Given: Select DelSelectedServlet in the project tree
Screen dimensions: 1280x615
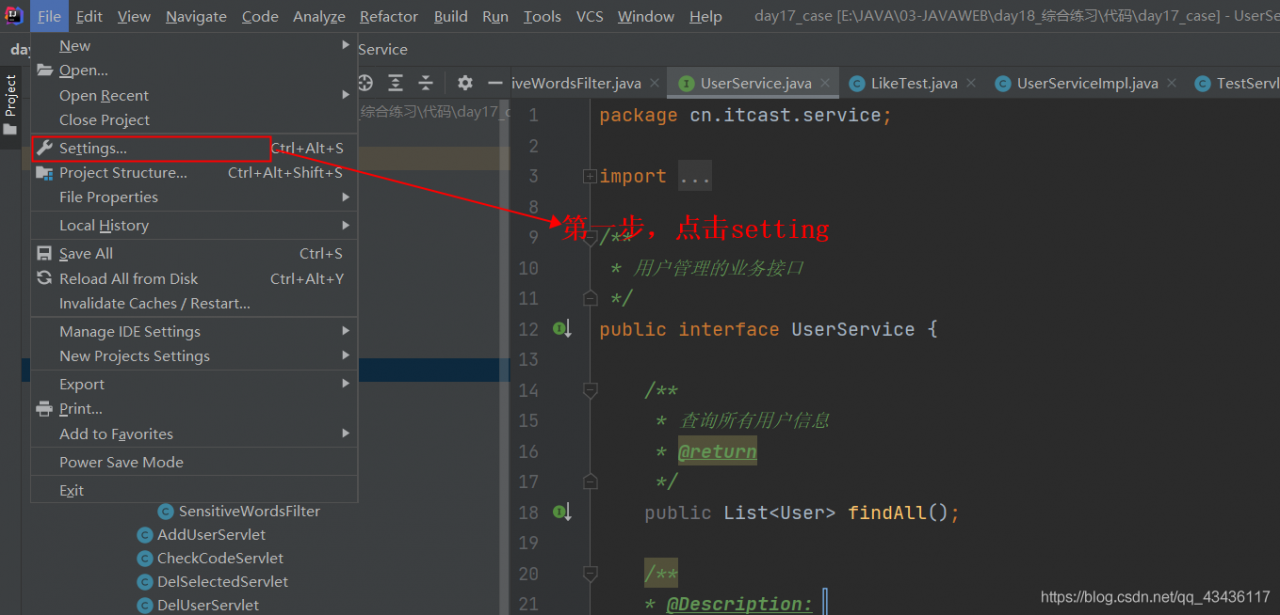Looking at the screenshot, I should (222, 581).
